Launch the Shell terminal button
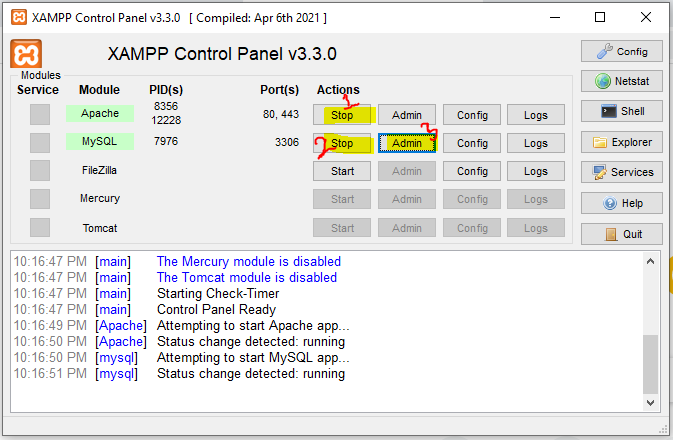The height and width of the screenshot is (440, 673). [622, 112]
